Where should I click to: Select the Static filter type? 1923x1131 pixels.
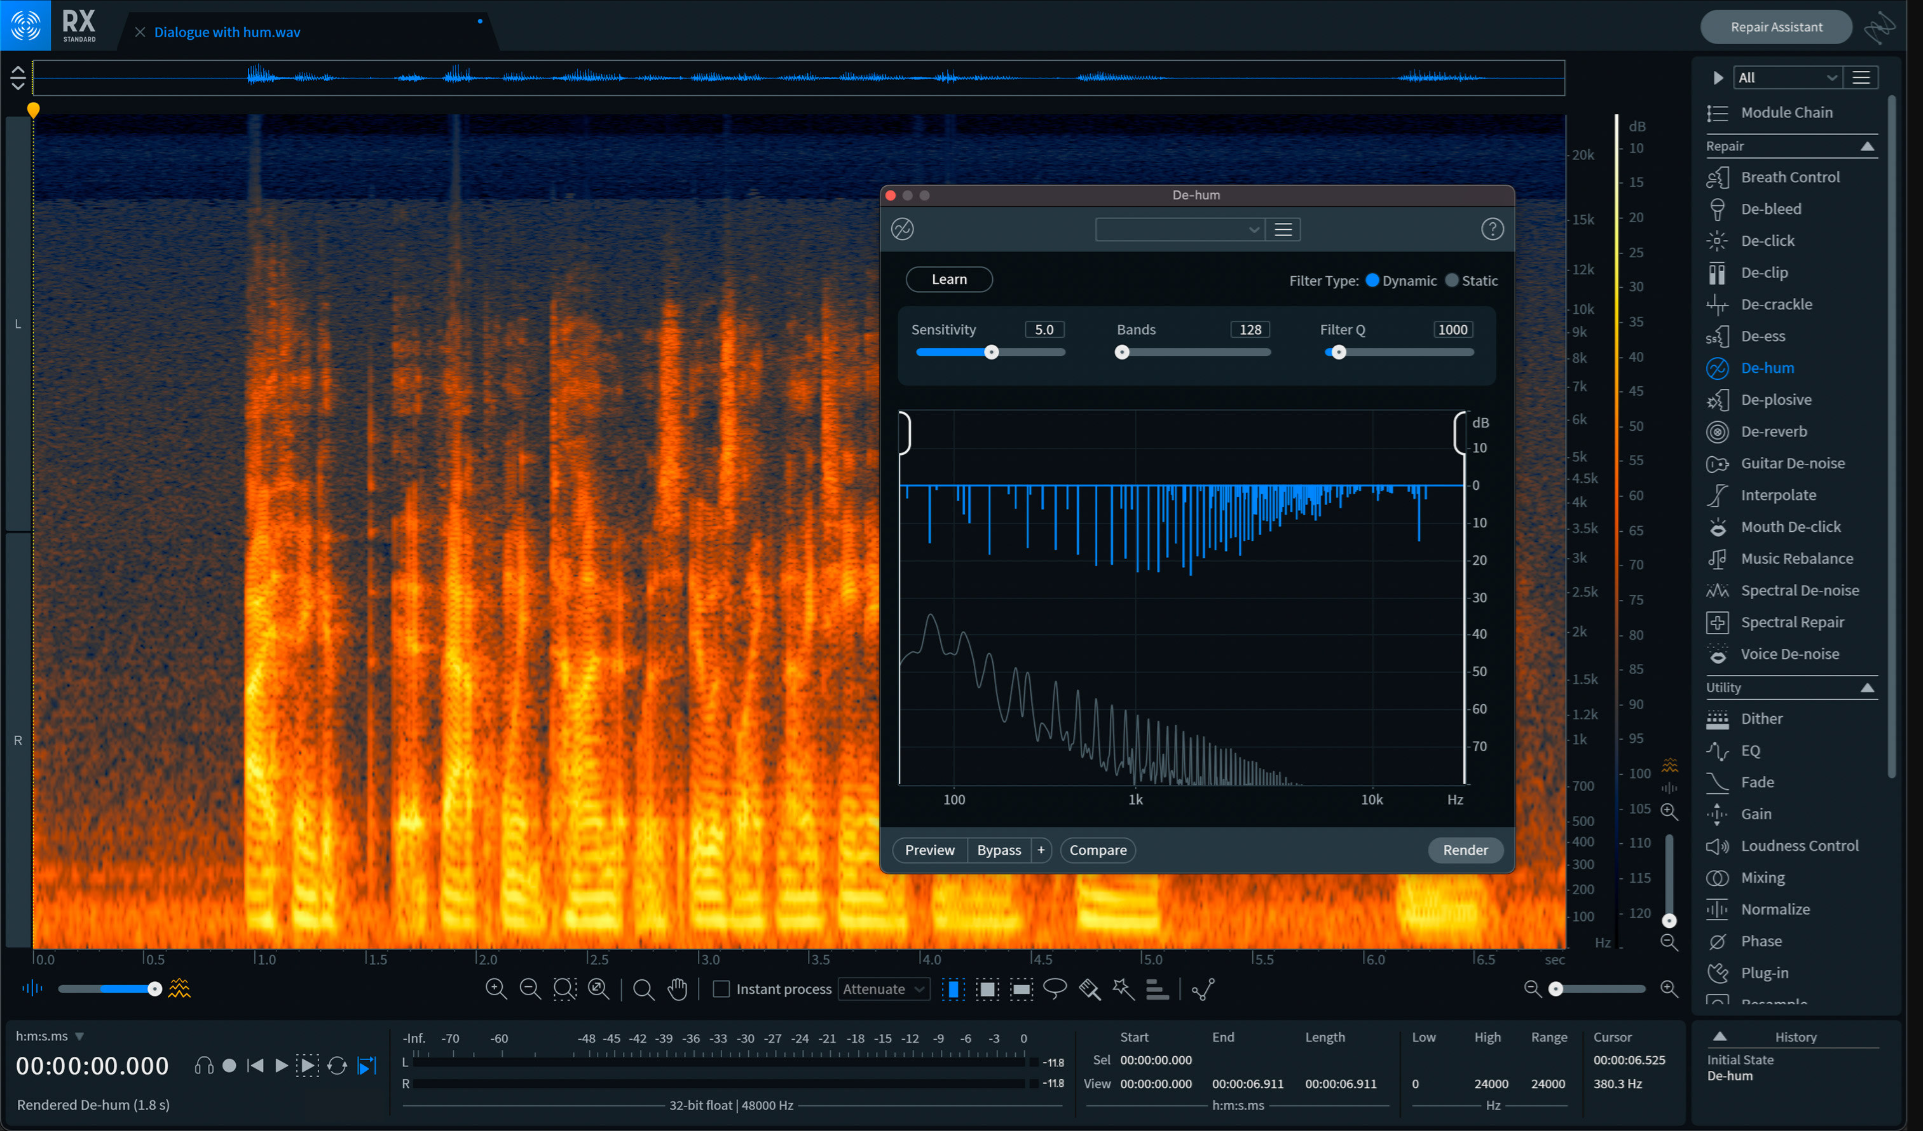[x=1452, y=280]
